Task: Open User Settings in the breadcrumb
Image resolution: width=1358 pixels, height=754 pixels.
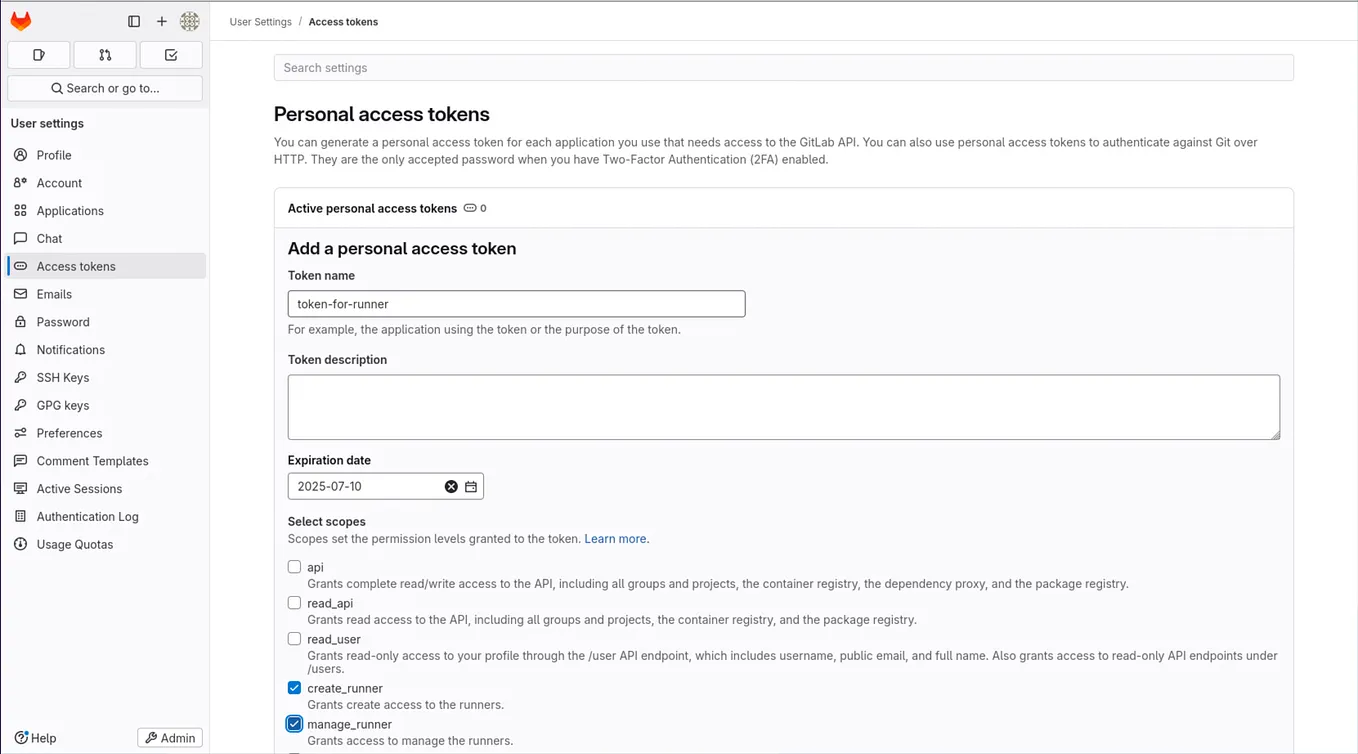Action: coord(260,21)
